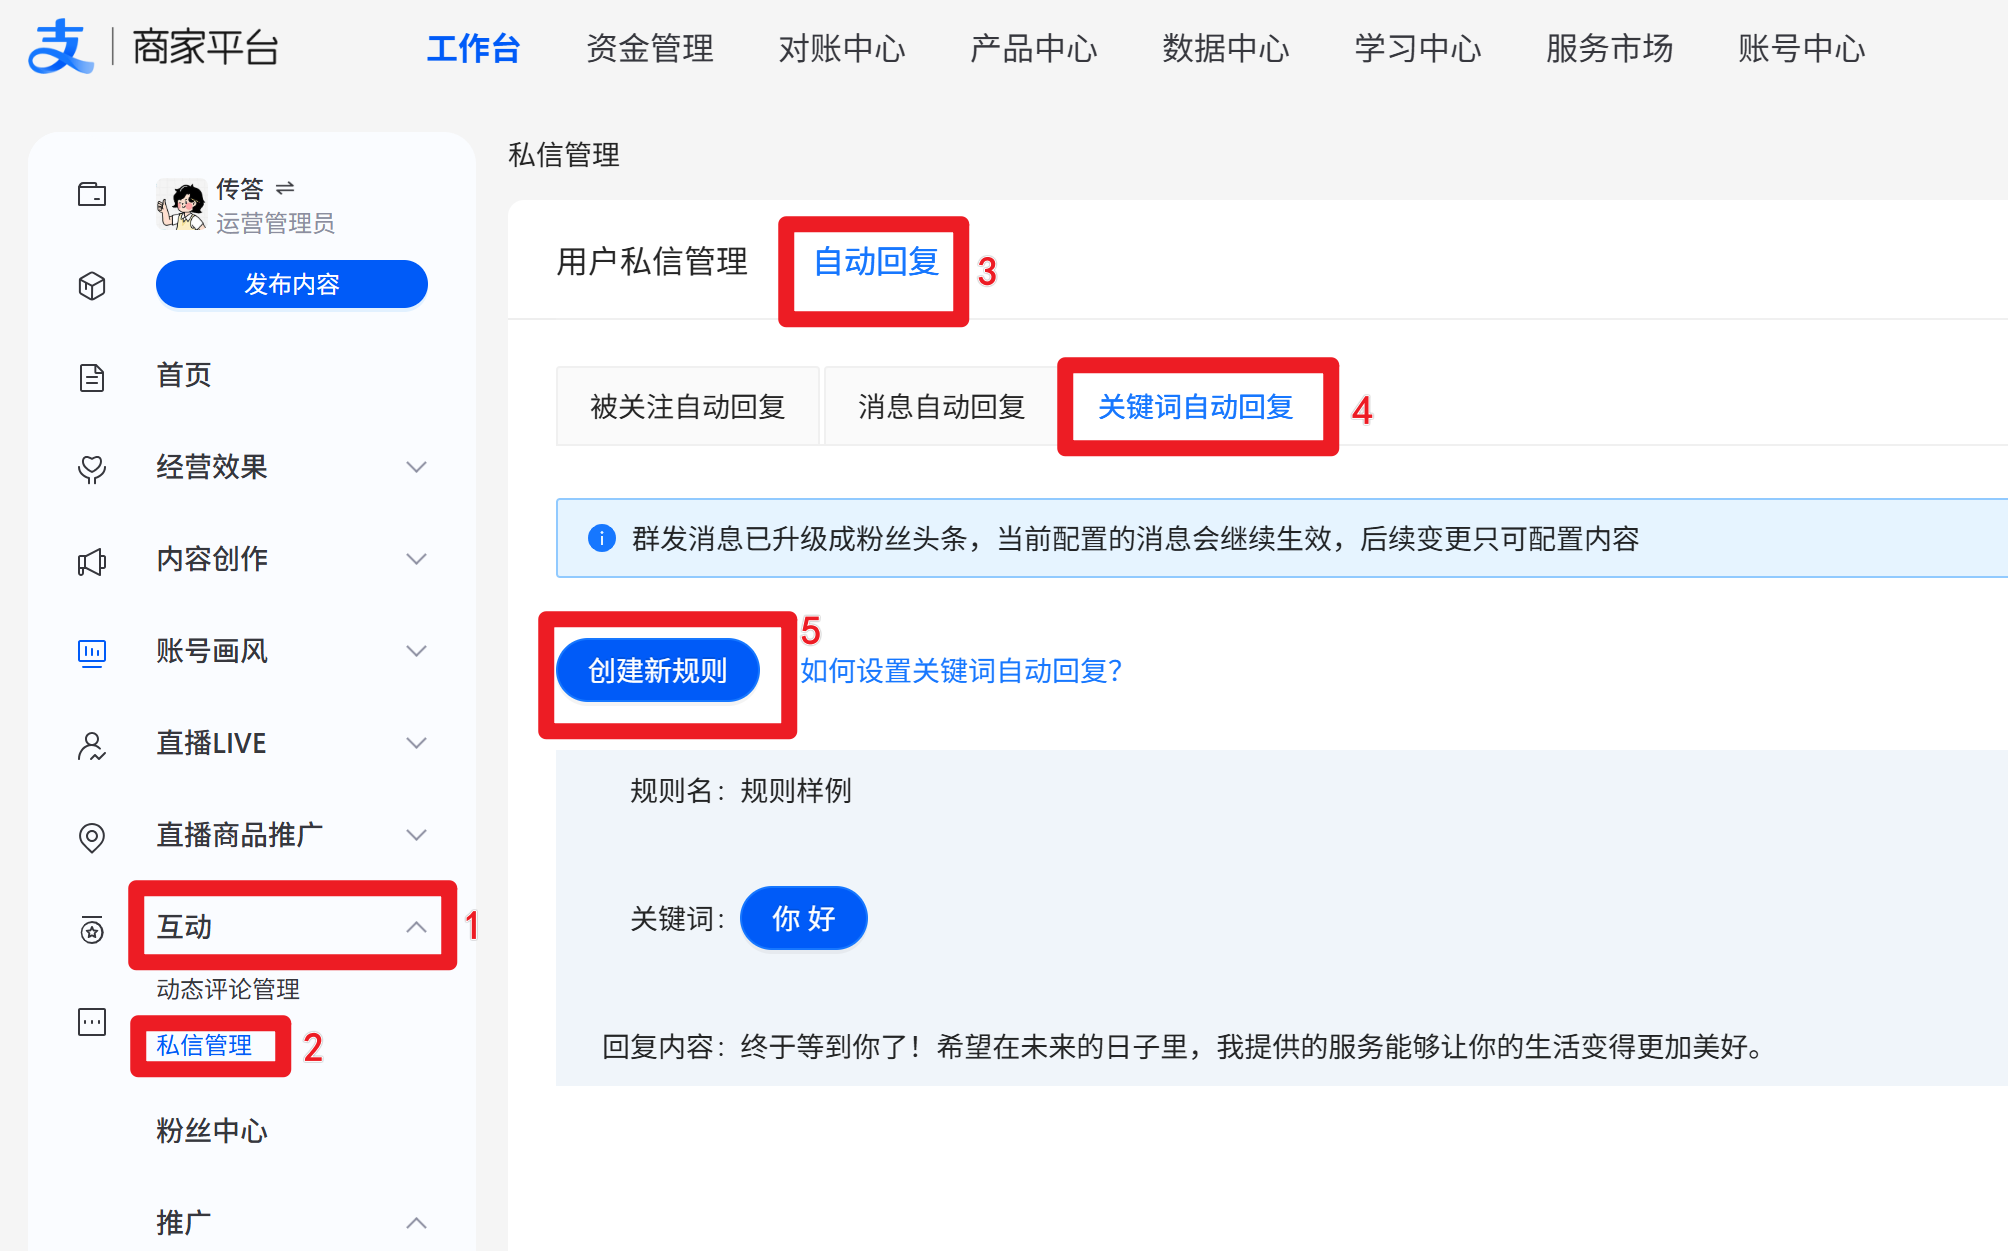Image resolution: width=2008 pixels, height=1251 pixels.
Task: Select the 被关注自动回复 tab
Action: tap(687, 407)
